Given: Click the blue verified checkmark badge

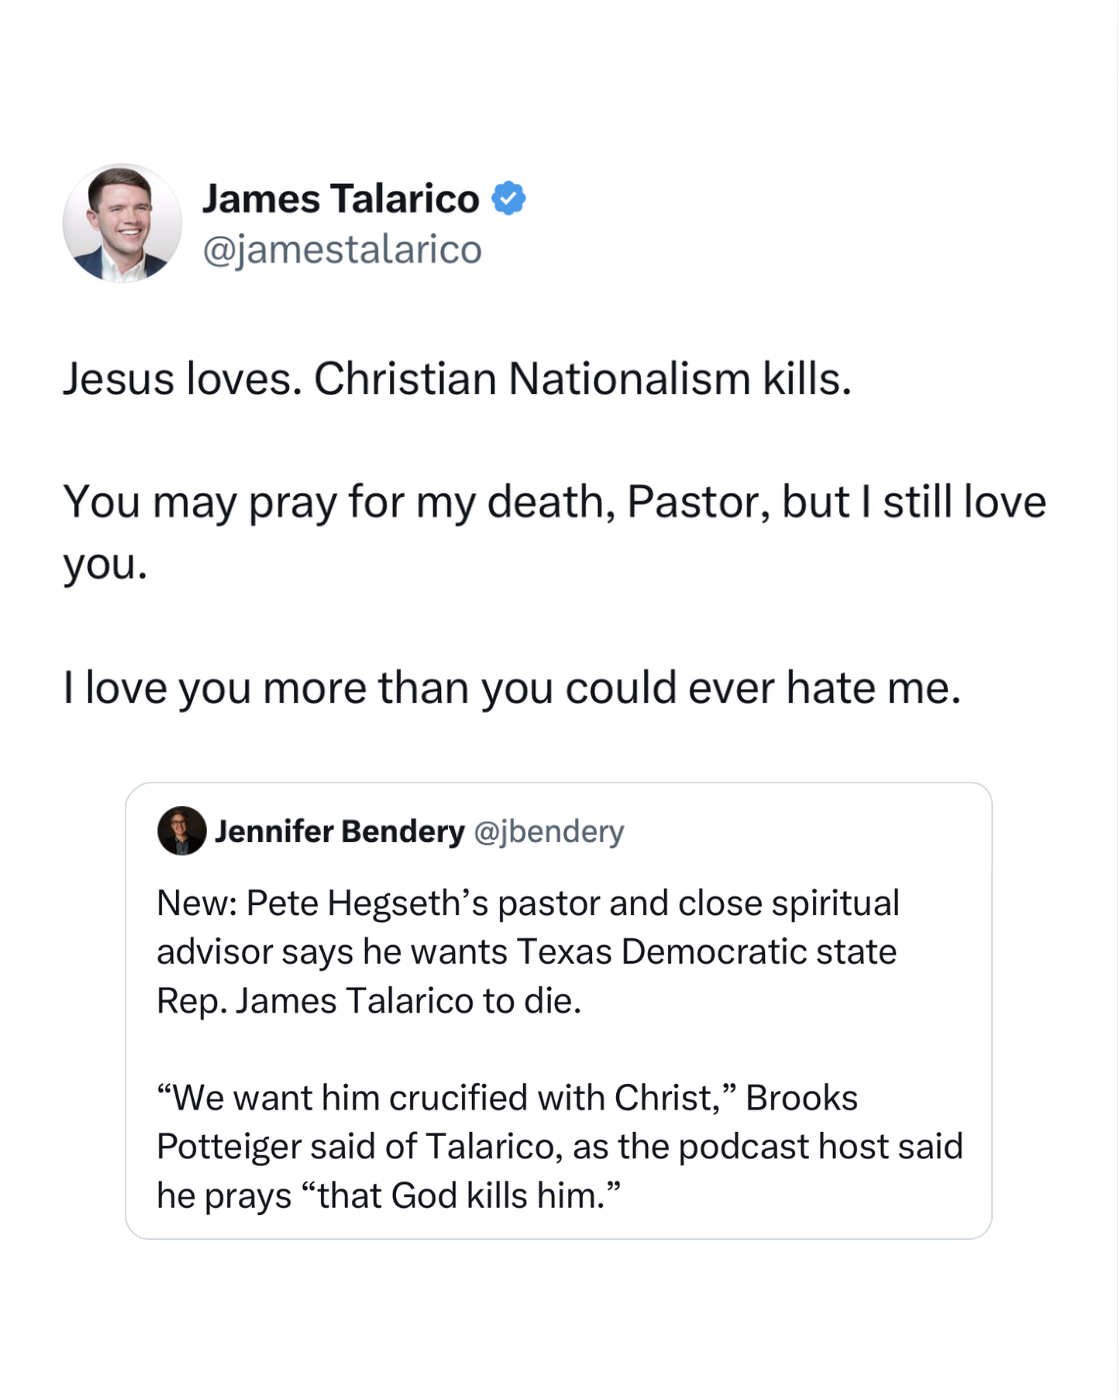Looking at the screenshot, I should (x=509, y=199).
